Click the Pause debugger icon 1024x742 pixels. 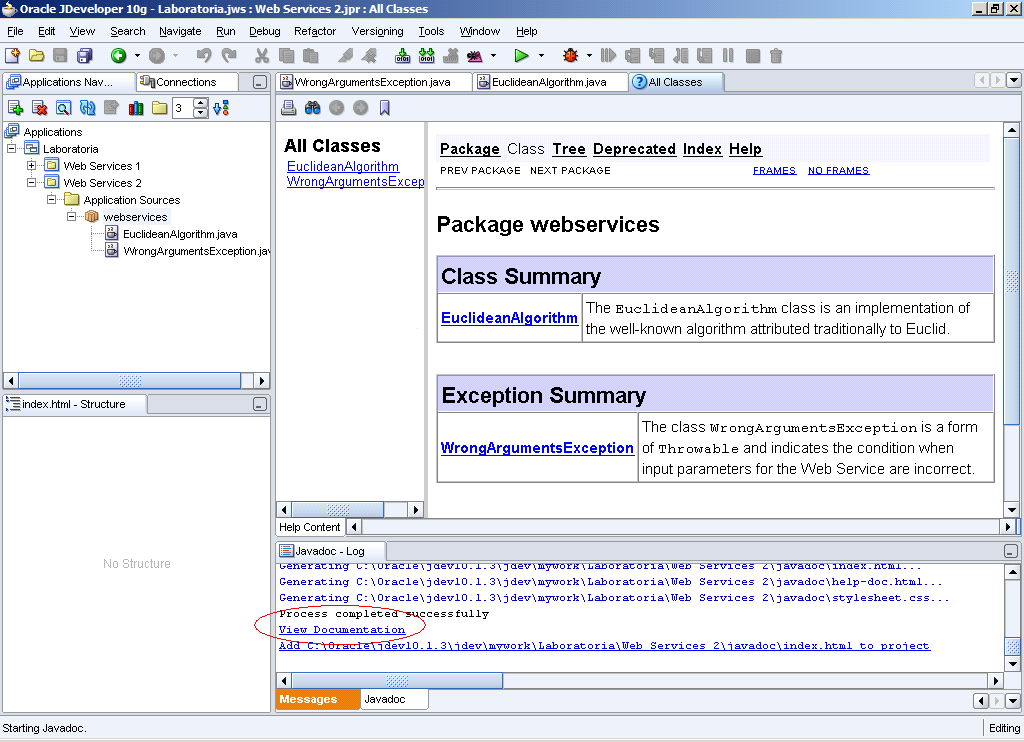pos(728,56)
